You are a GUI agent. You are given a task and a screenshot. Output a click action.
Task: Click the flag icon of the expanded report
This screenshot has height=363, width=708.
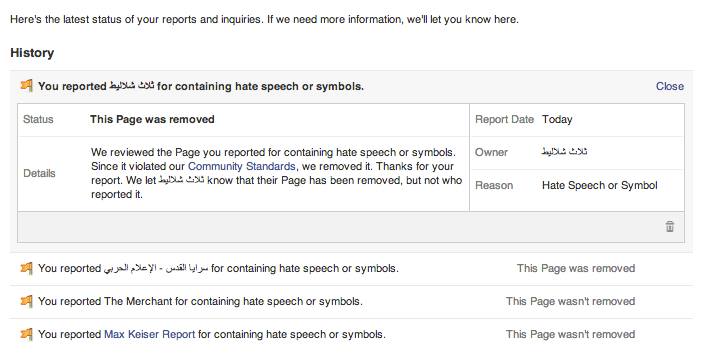27,85
